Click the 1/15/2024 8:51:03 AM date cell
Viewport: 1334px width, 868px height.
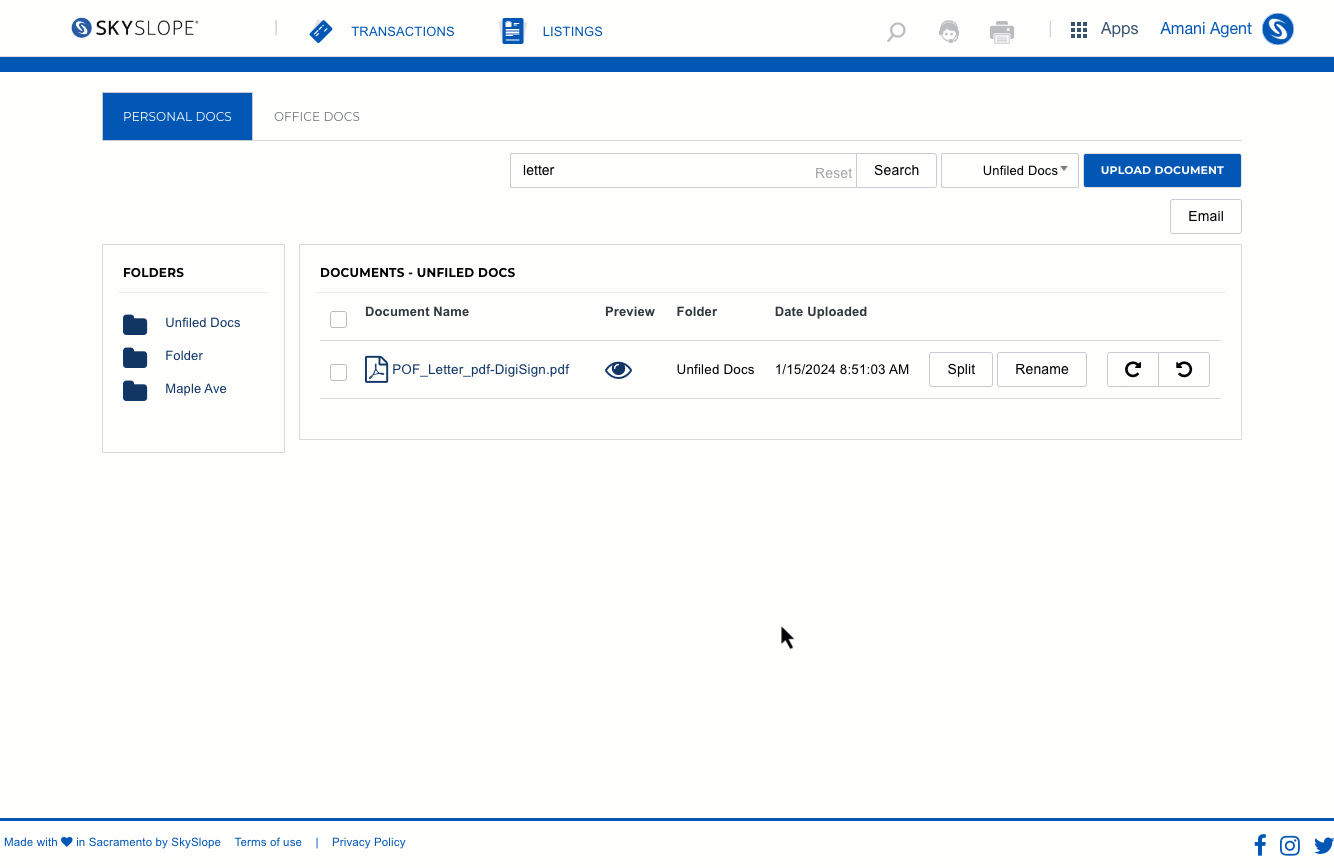click(x=842, y=369)
